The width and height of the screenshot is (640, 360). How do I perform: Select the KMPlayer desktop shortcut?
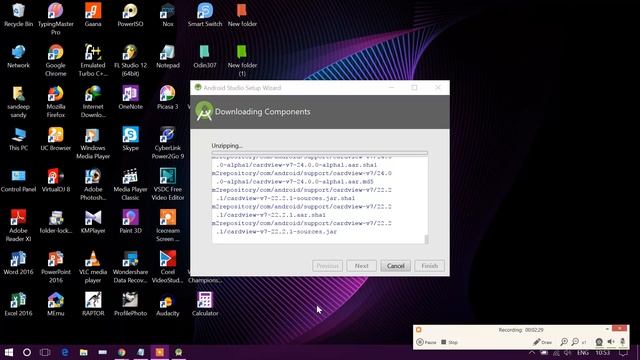tap(93, 222)
